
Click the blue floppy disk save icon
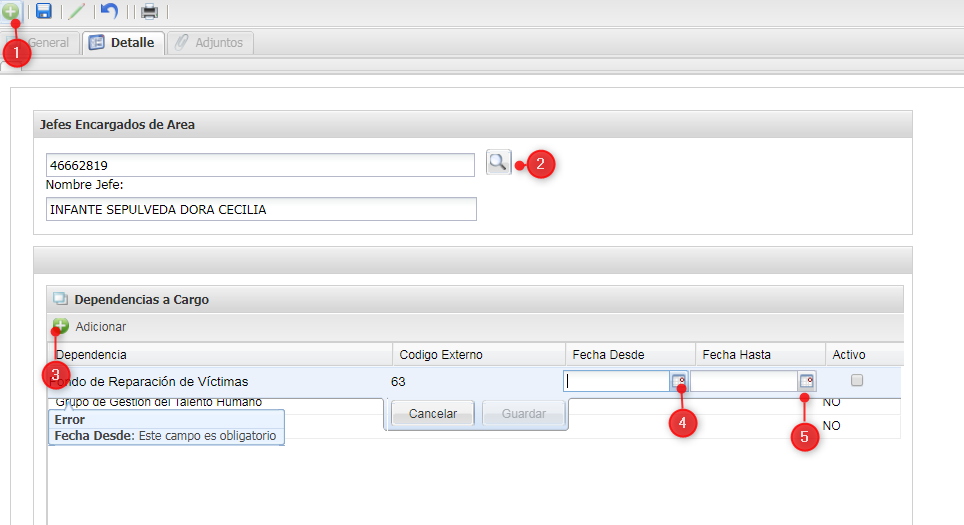pyautogui.click(x=44, y=12)
